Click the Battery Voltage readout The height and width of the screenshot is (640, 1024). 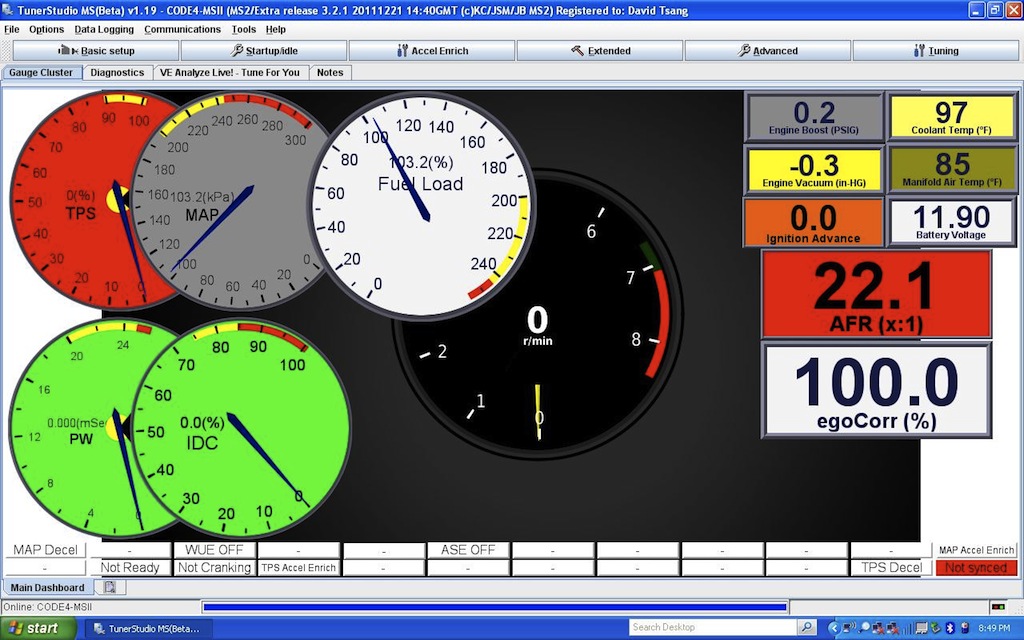pos(951,223)
